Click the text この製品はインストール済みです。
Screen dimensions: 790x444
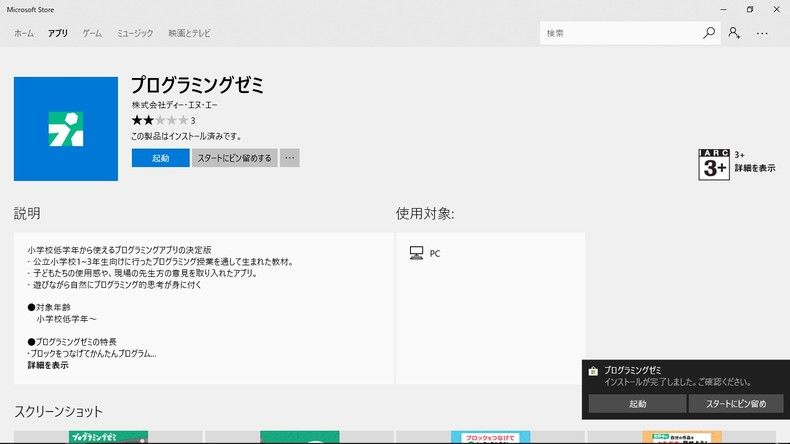click(x=187, y=136)
